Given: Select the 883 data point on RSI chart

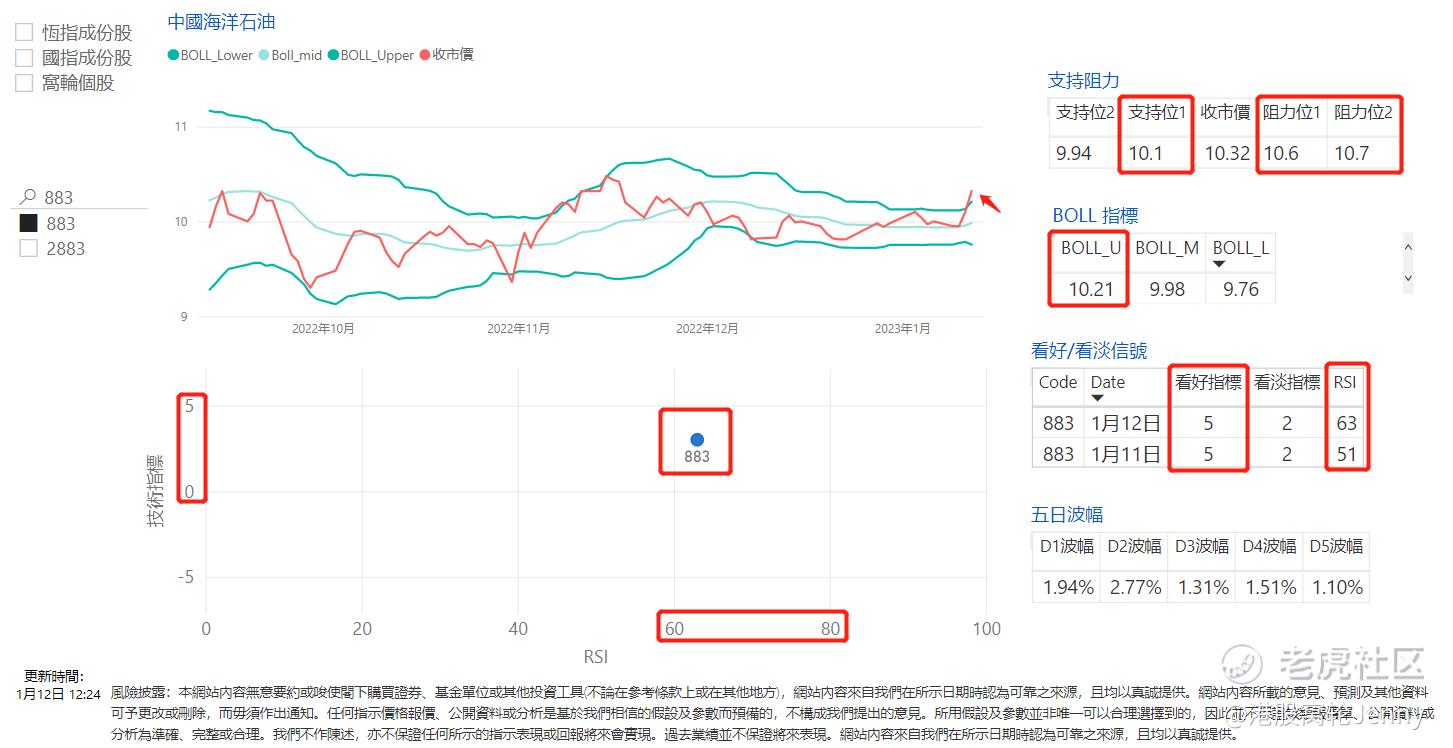Looking at the screenshot, I should tap(696, 437).
